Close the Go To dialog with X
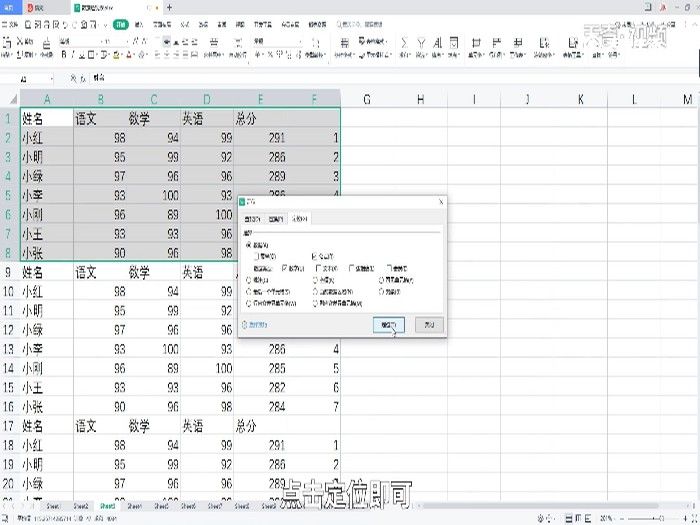This screenshot has height=525, width=700. point(441,202)
